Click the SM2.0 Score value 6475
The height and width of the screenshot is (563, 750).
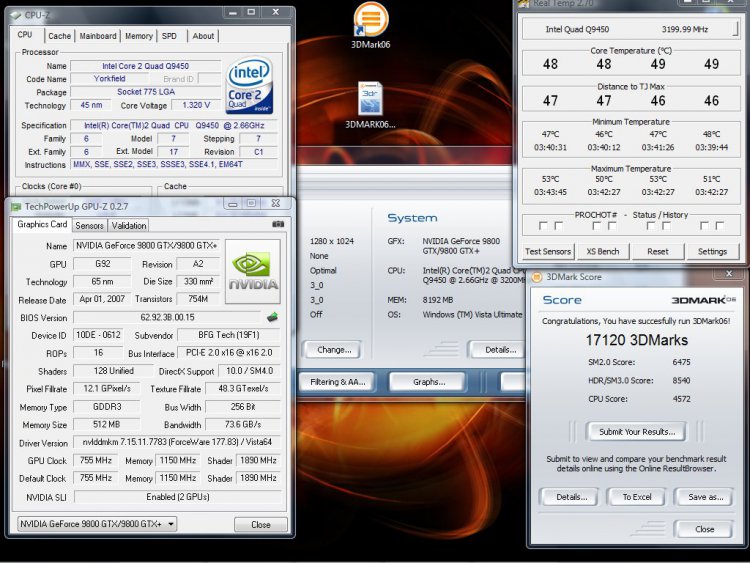pyautogui.click(x=681, y=362)
